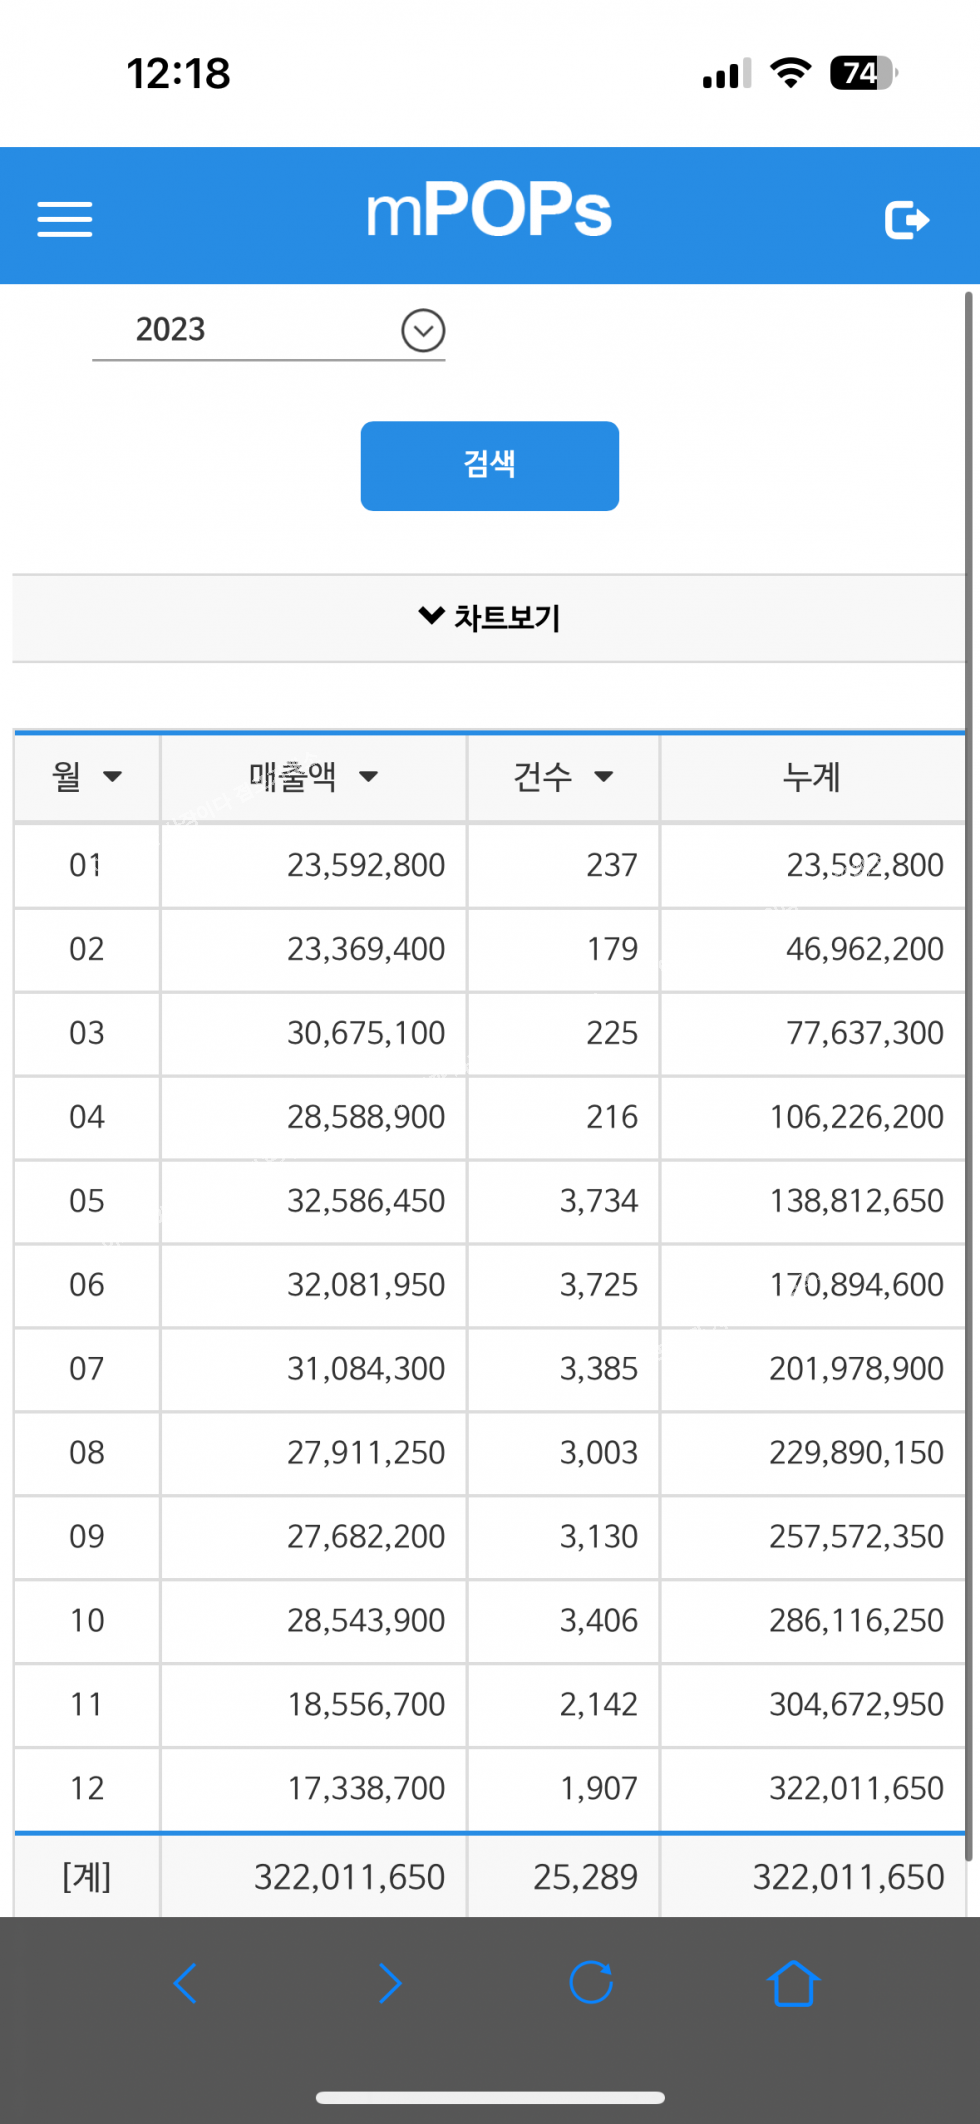Tap the battery indicator in status bar

click(x=862, y=73)
